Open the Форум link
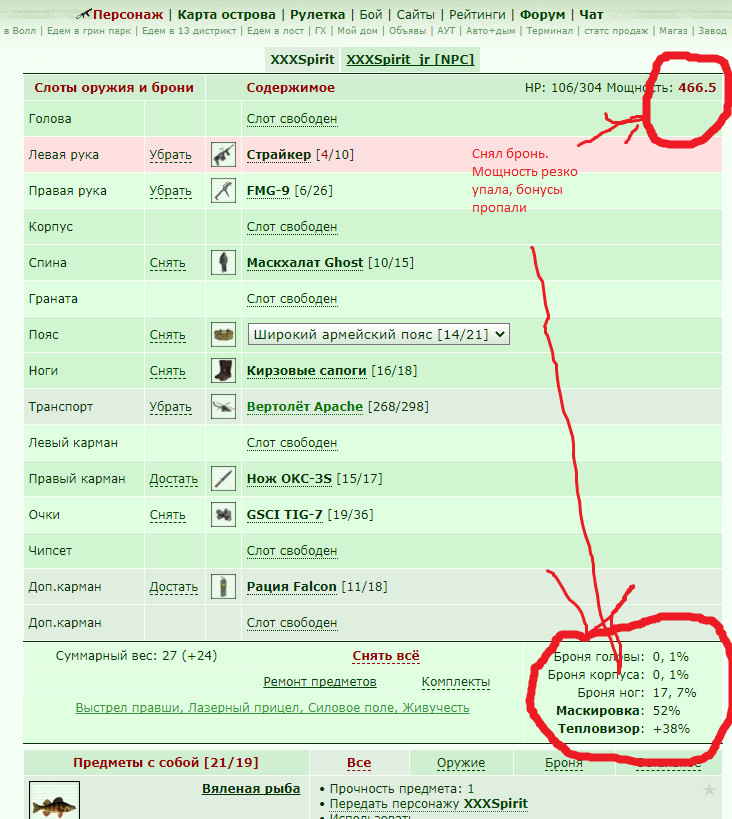 (x=542, y=15)
